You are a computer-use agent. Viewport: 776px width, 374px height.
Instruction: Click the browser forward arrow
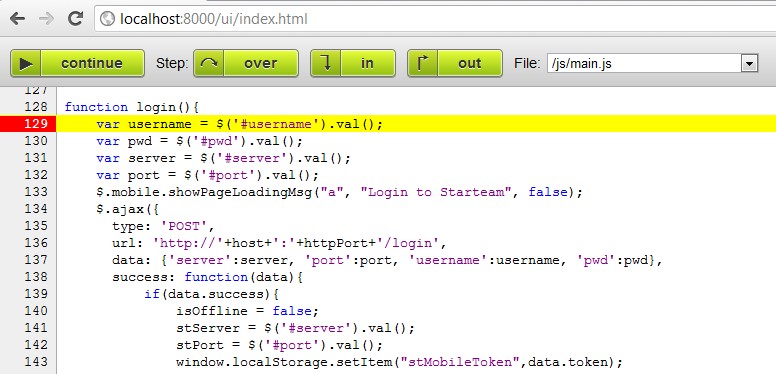47,19
